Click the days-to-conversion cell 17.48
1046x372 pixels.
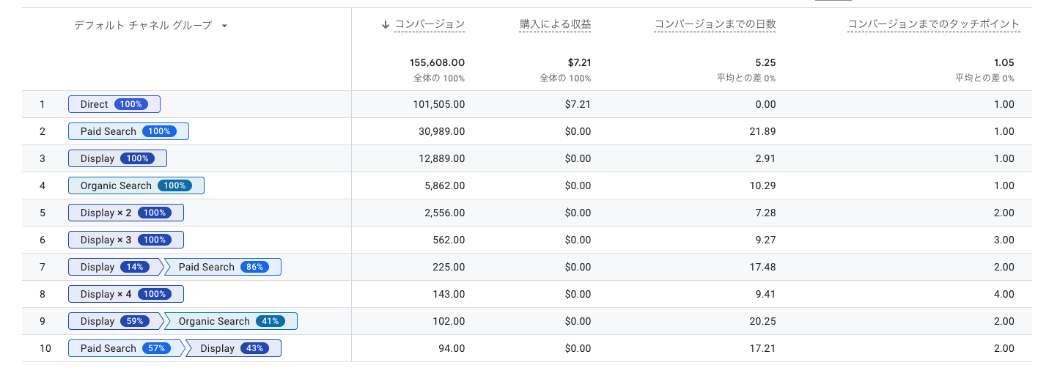click(x=762, y=267)
